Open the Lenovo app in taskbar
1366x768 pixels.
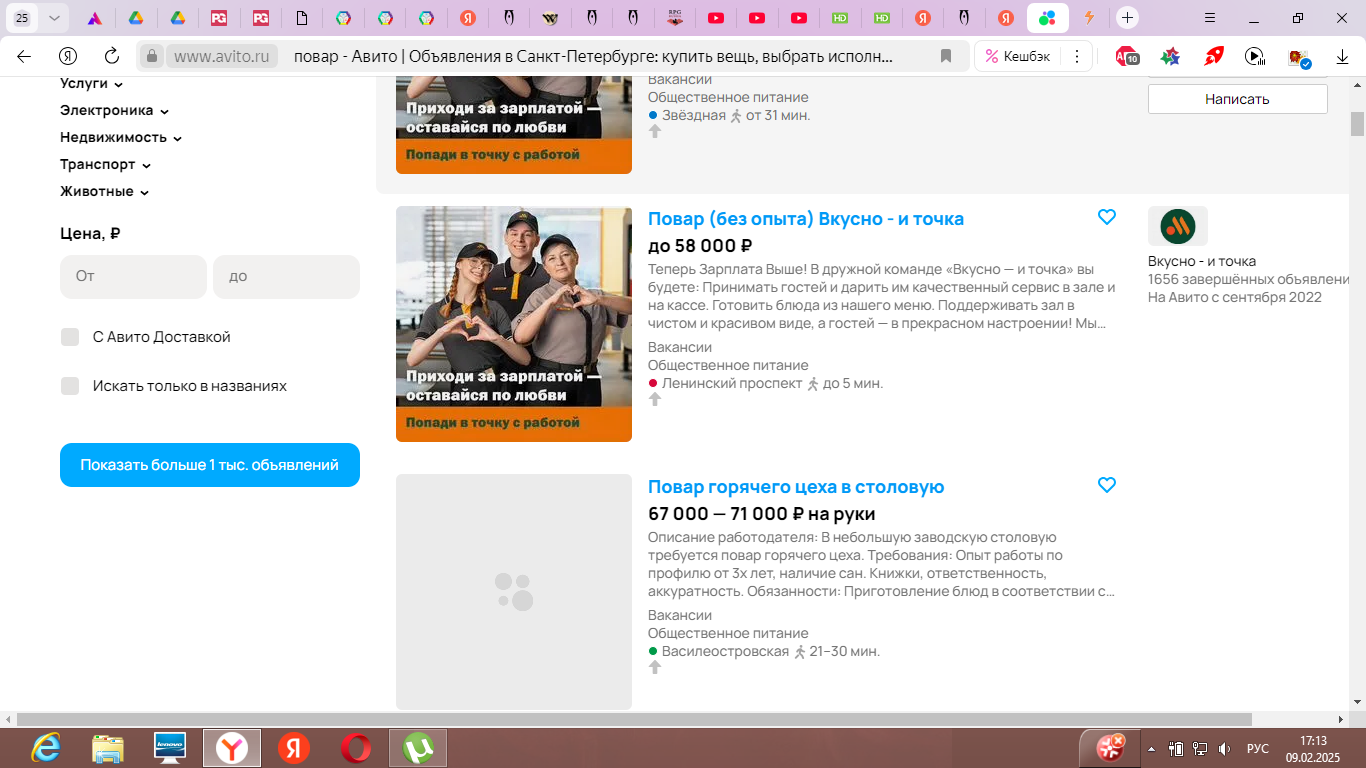click(170, 748)
